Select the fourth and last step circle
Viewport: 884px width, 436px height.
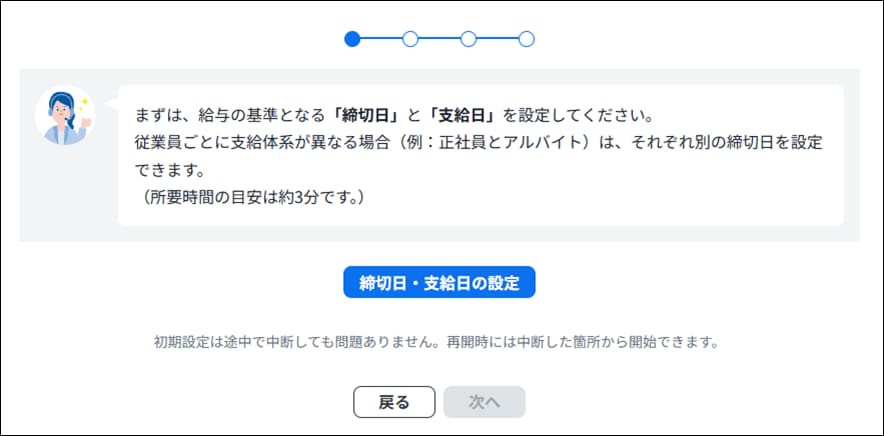point(527,39)
